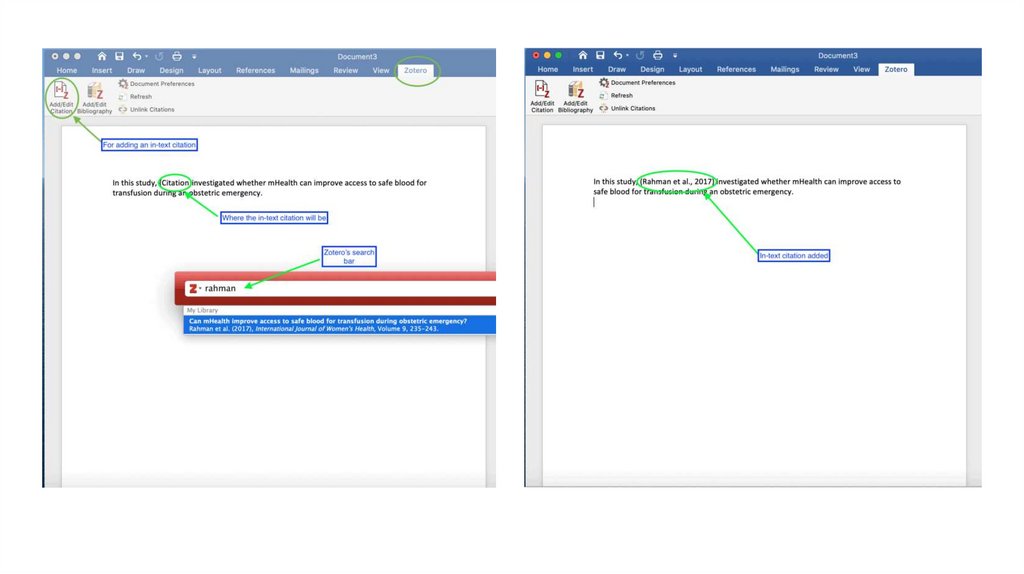Open Design tab in left Word window
This screenshot has width=1024, height=574.
click(x=171, y=71)
